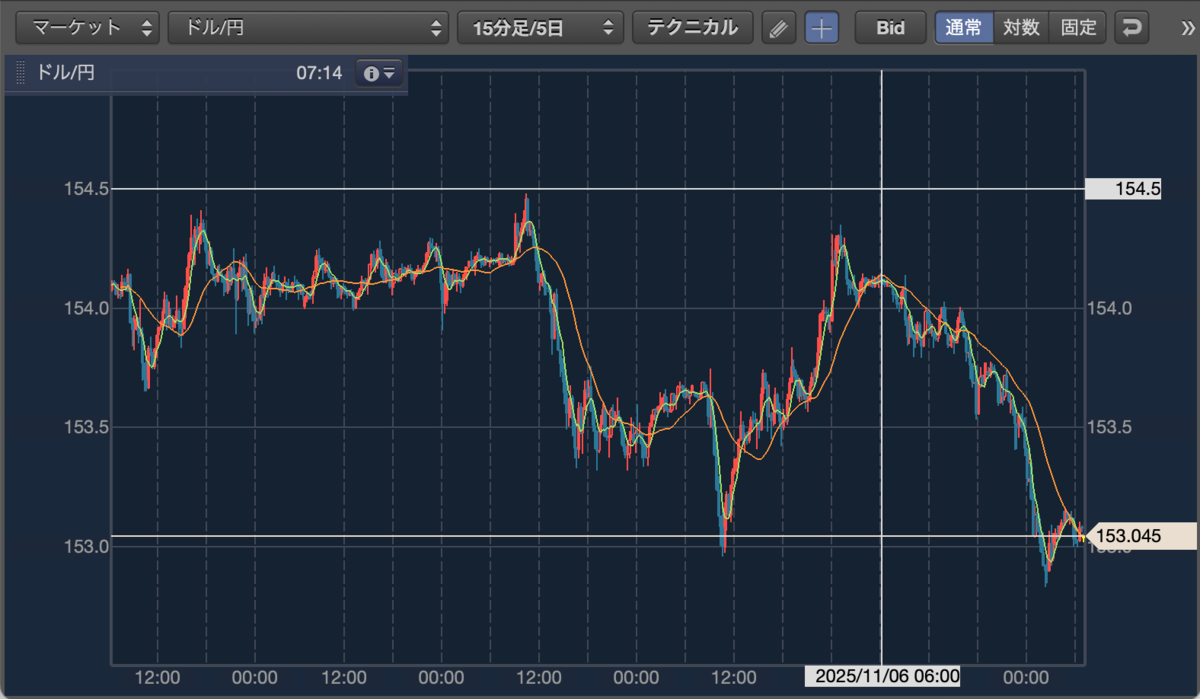Click the Bid button
The image size is (1200, 699).
click(x=890, y=28)
